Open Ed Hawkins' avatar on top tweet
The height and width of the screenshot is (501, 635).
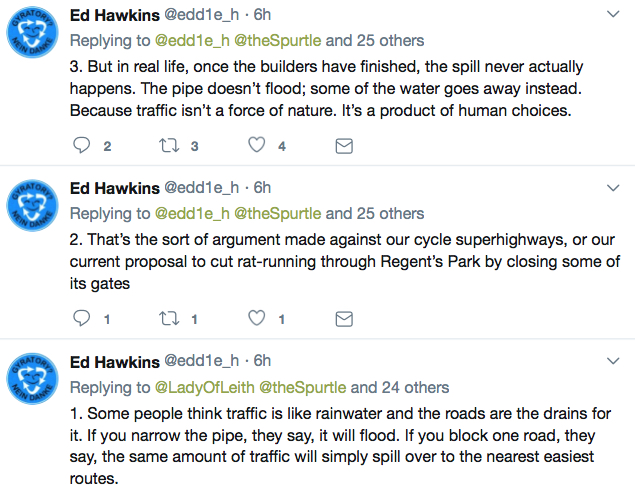point(33,32)
